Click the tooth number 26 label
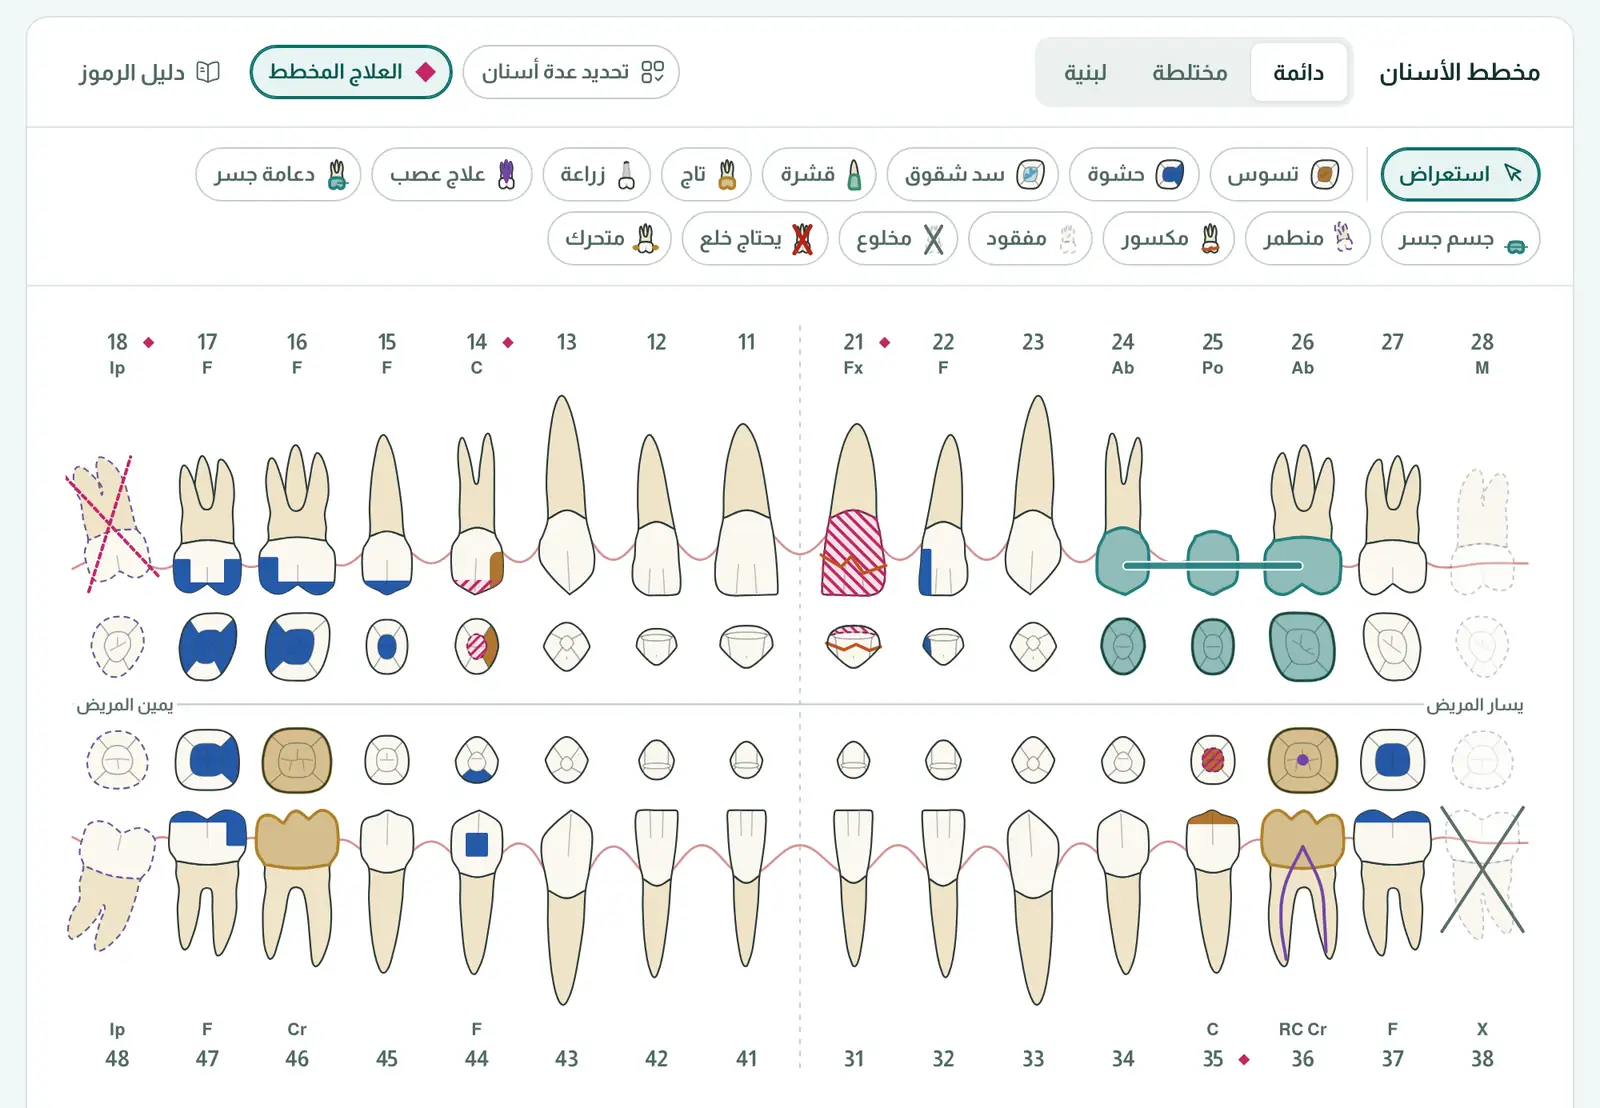1600x1108 pixels. coord(1302,342)
